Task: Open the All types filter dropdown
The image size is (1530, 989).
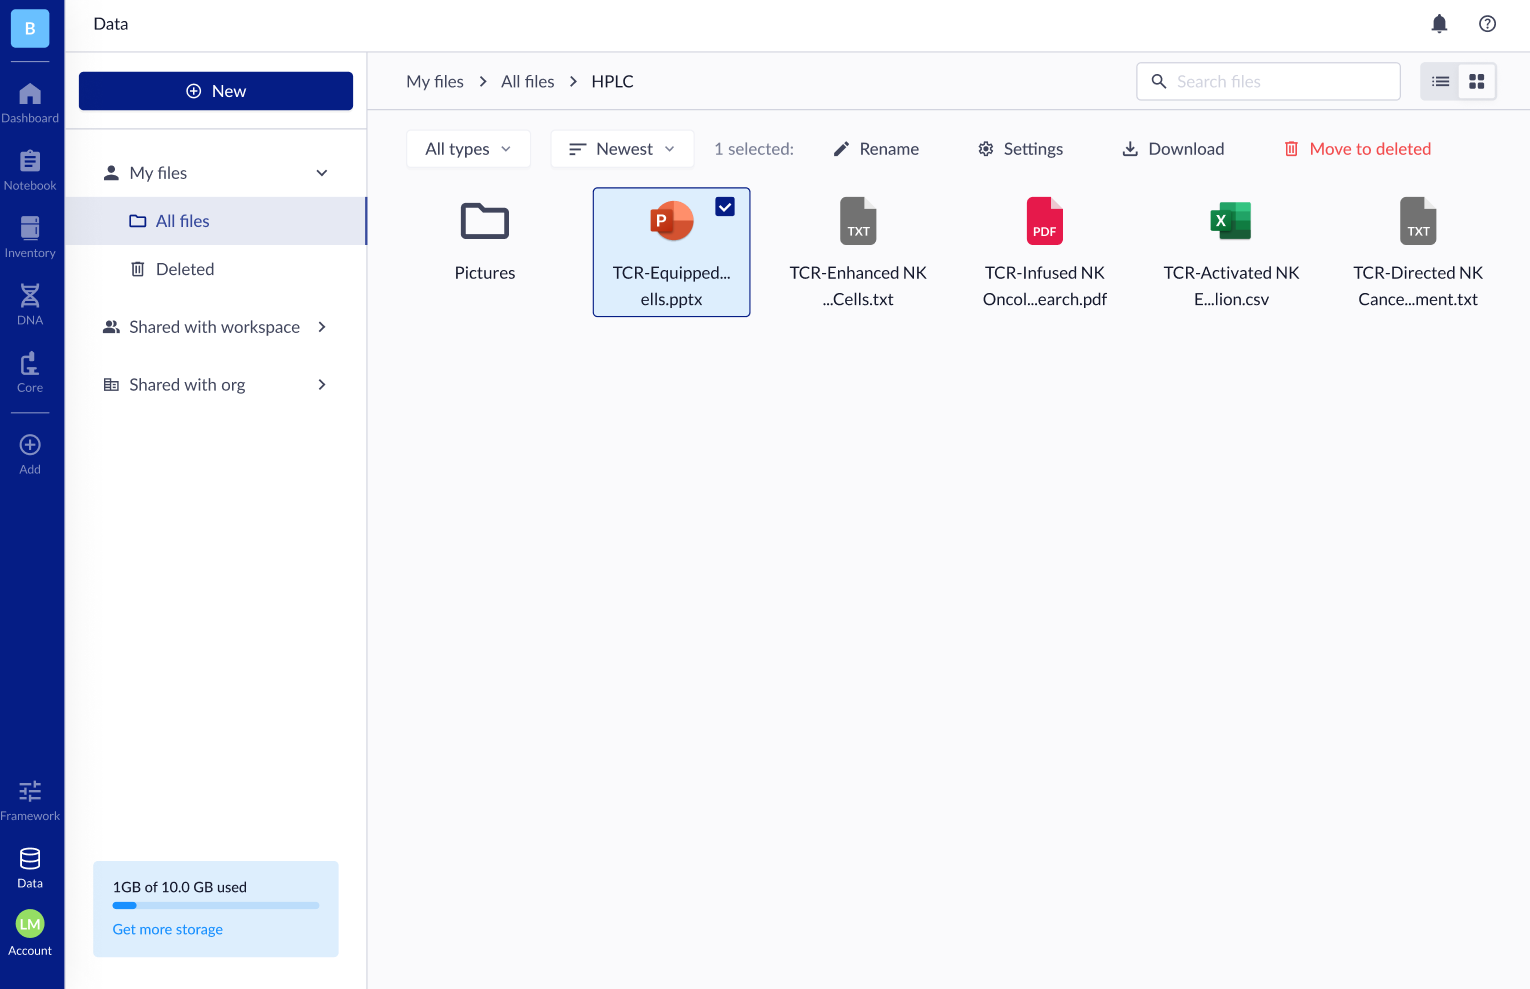Action: [x=468, y=148]
